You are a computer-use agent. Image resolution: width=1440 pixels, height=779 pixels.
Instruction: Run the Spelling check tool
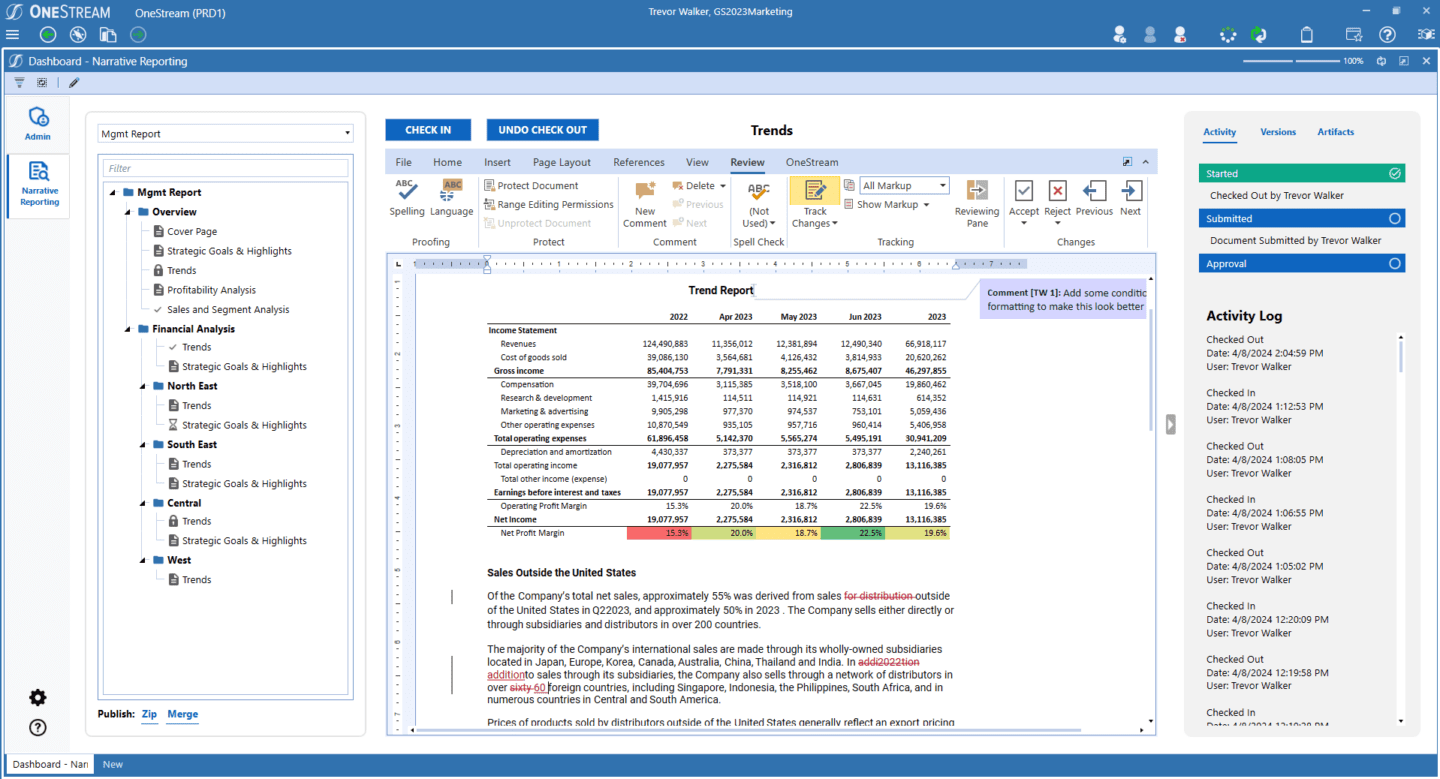pyautogui.click(x=406, y=198)
